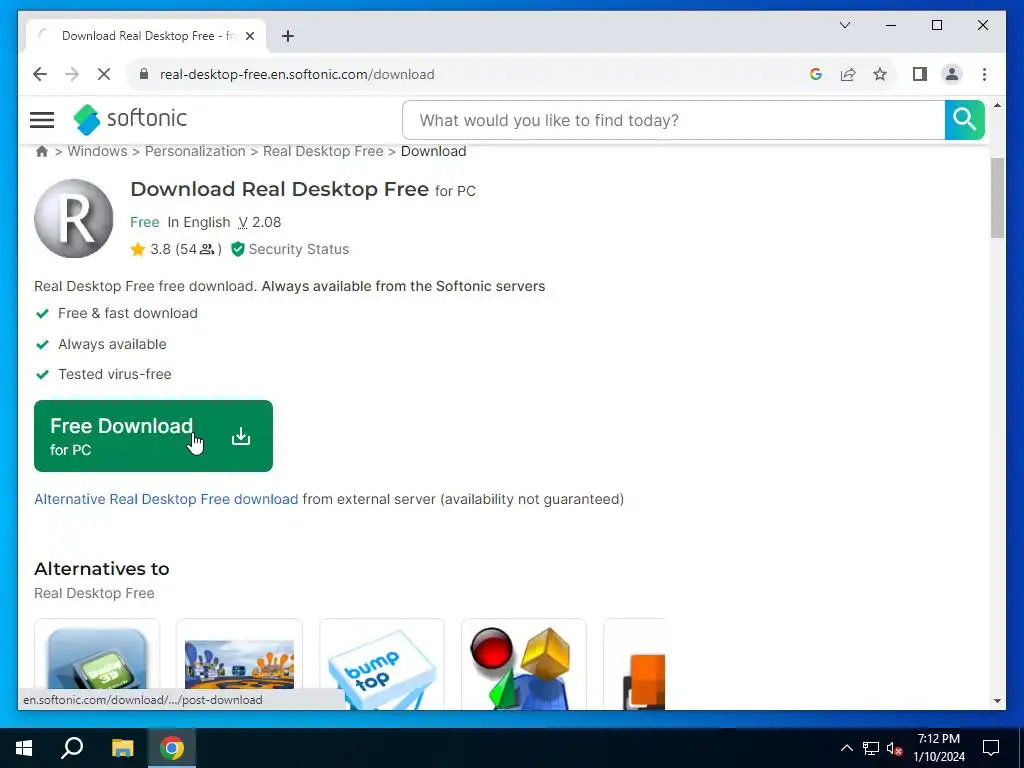The image size is (1024, 768).
Task: Stop page loading with the X button
Action: tap(104, 74)
